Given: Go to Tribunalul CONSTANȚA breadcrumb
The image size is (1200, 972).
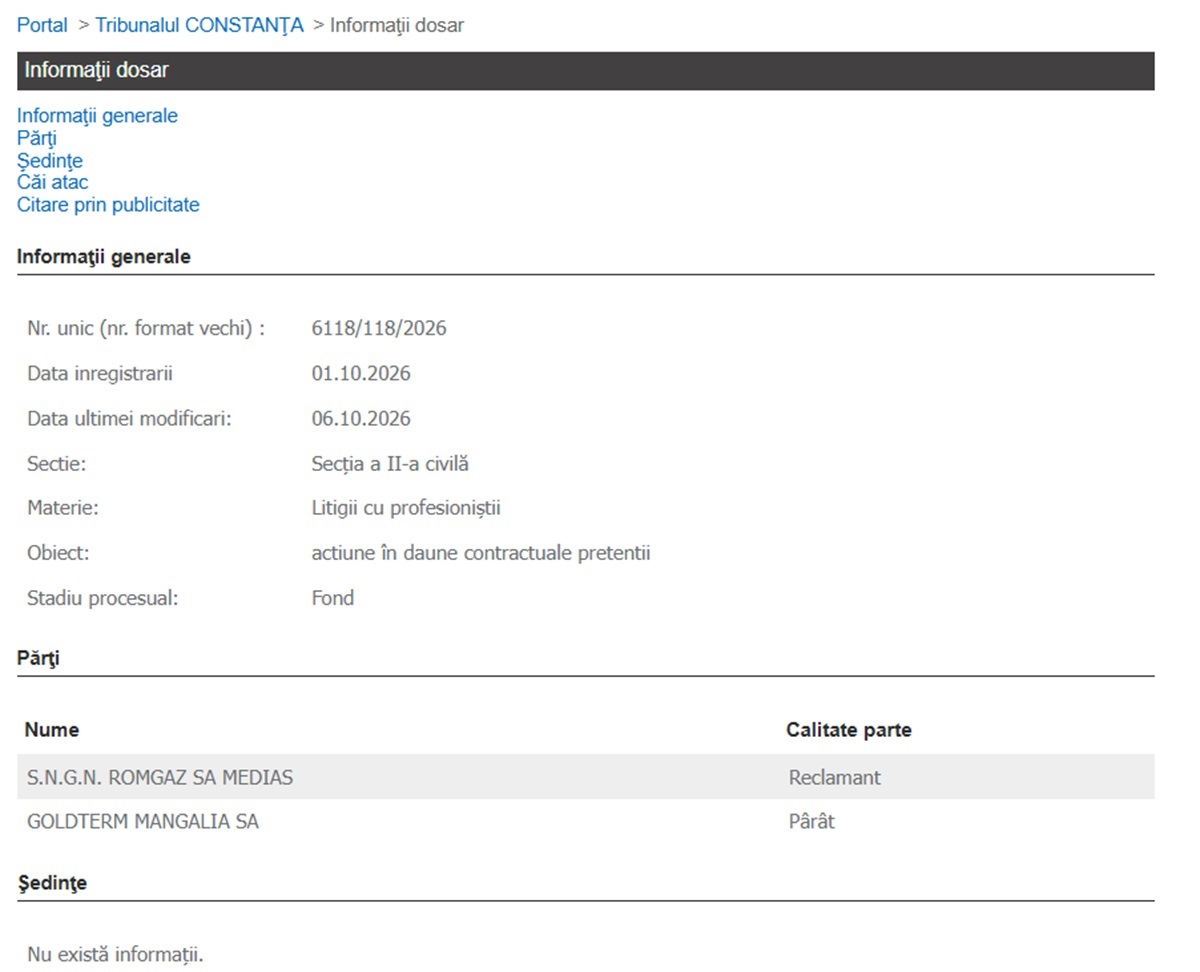Looking at the screenshot, I should (199, 25).
